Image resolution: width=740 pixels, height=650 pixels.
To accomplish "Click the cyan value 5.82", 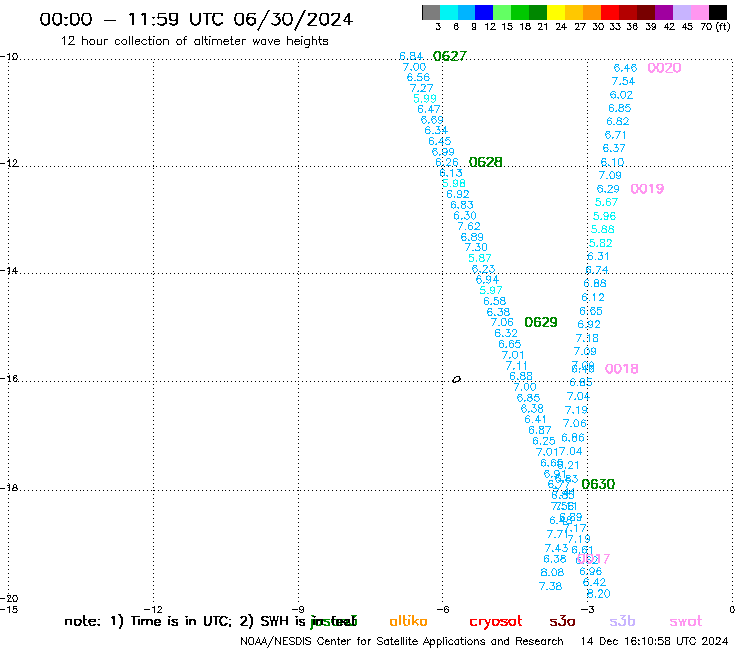I will click(600, 243).
